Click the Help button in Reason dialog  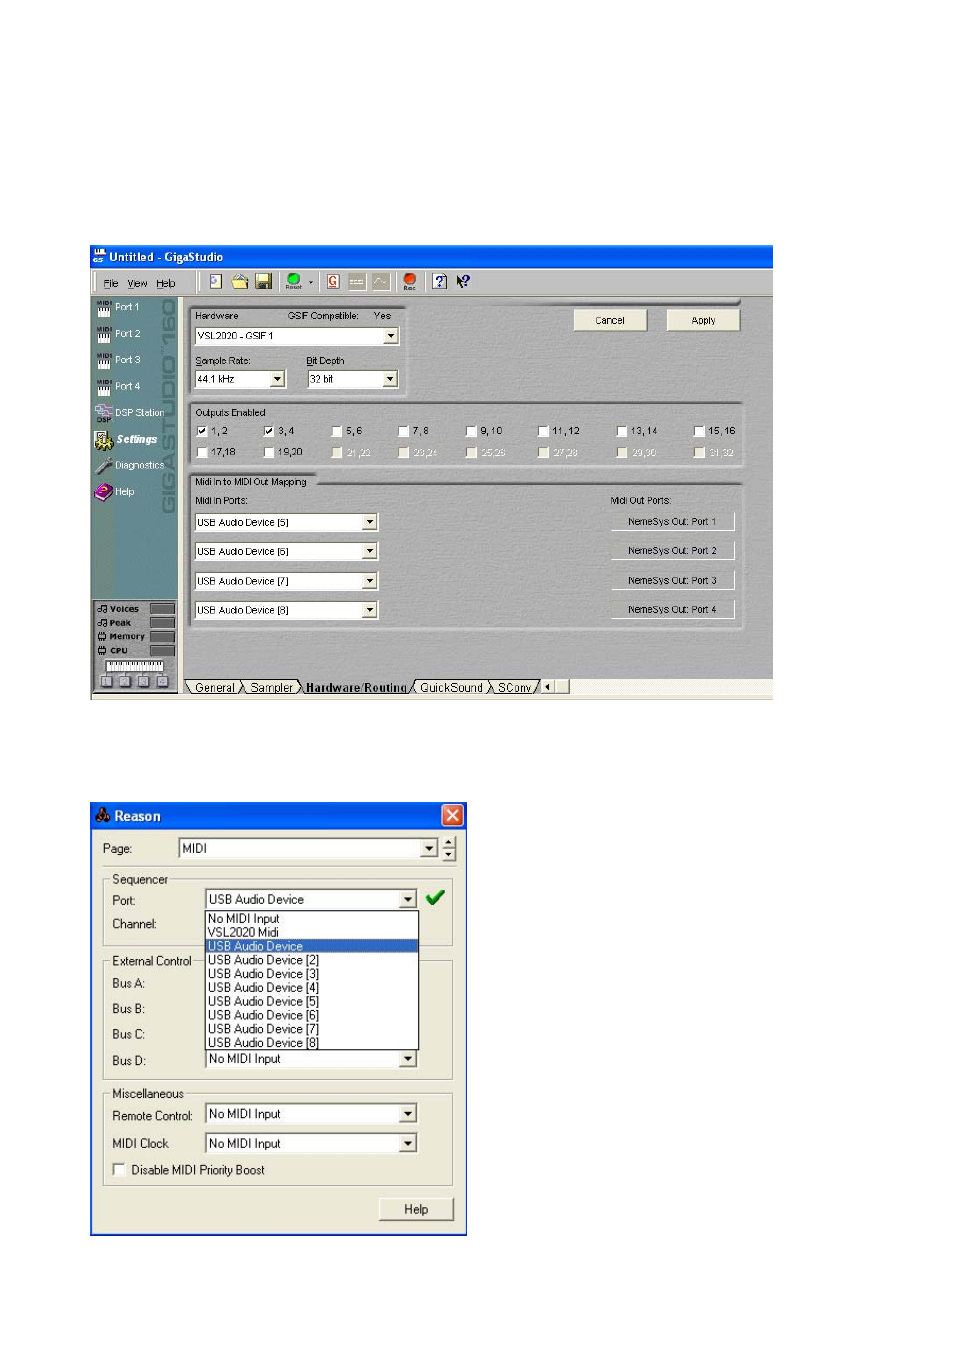click(x=416, y=1209)
